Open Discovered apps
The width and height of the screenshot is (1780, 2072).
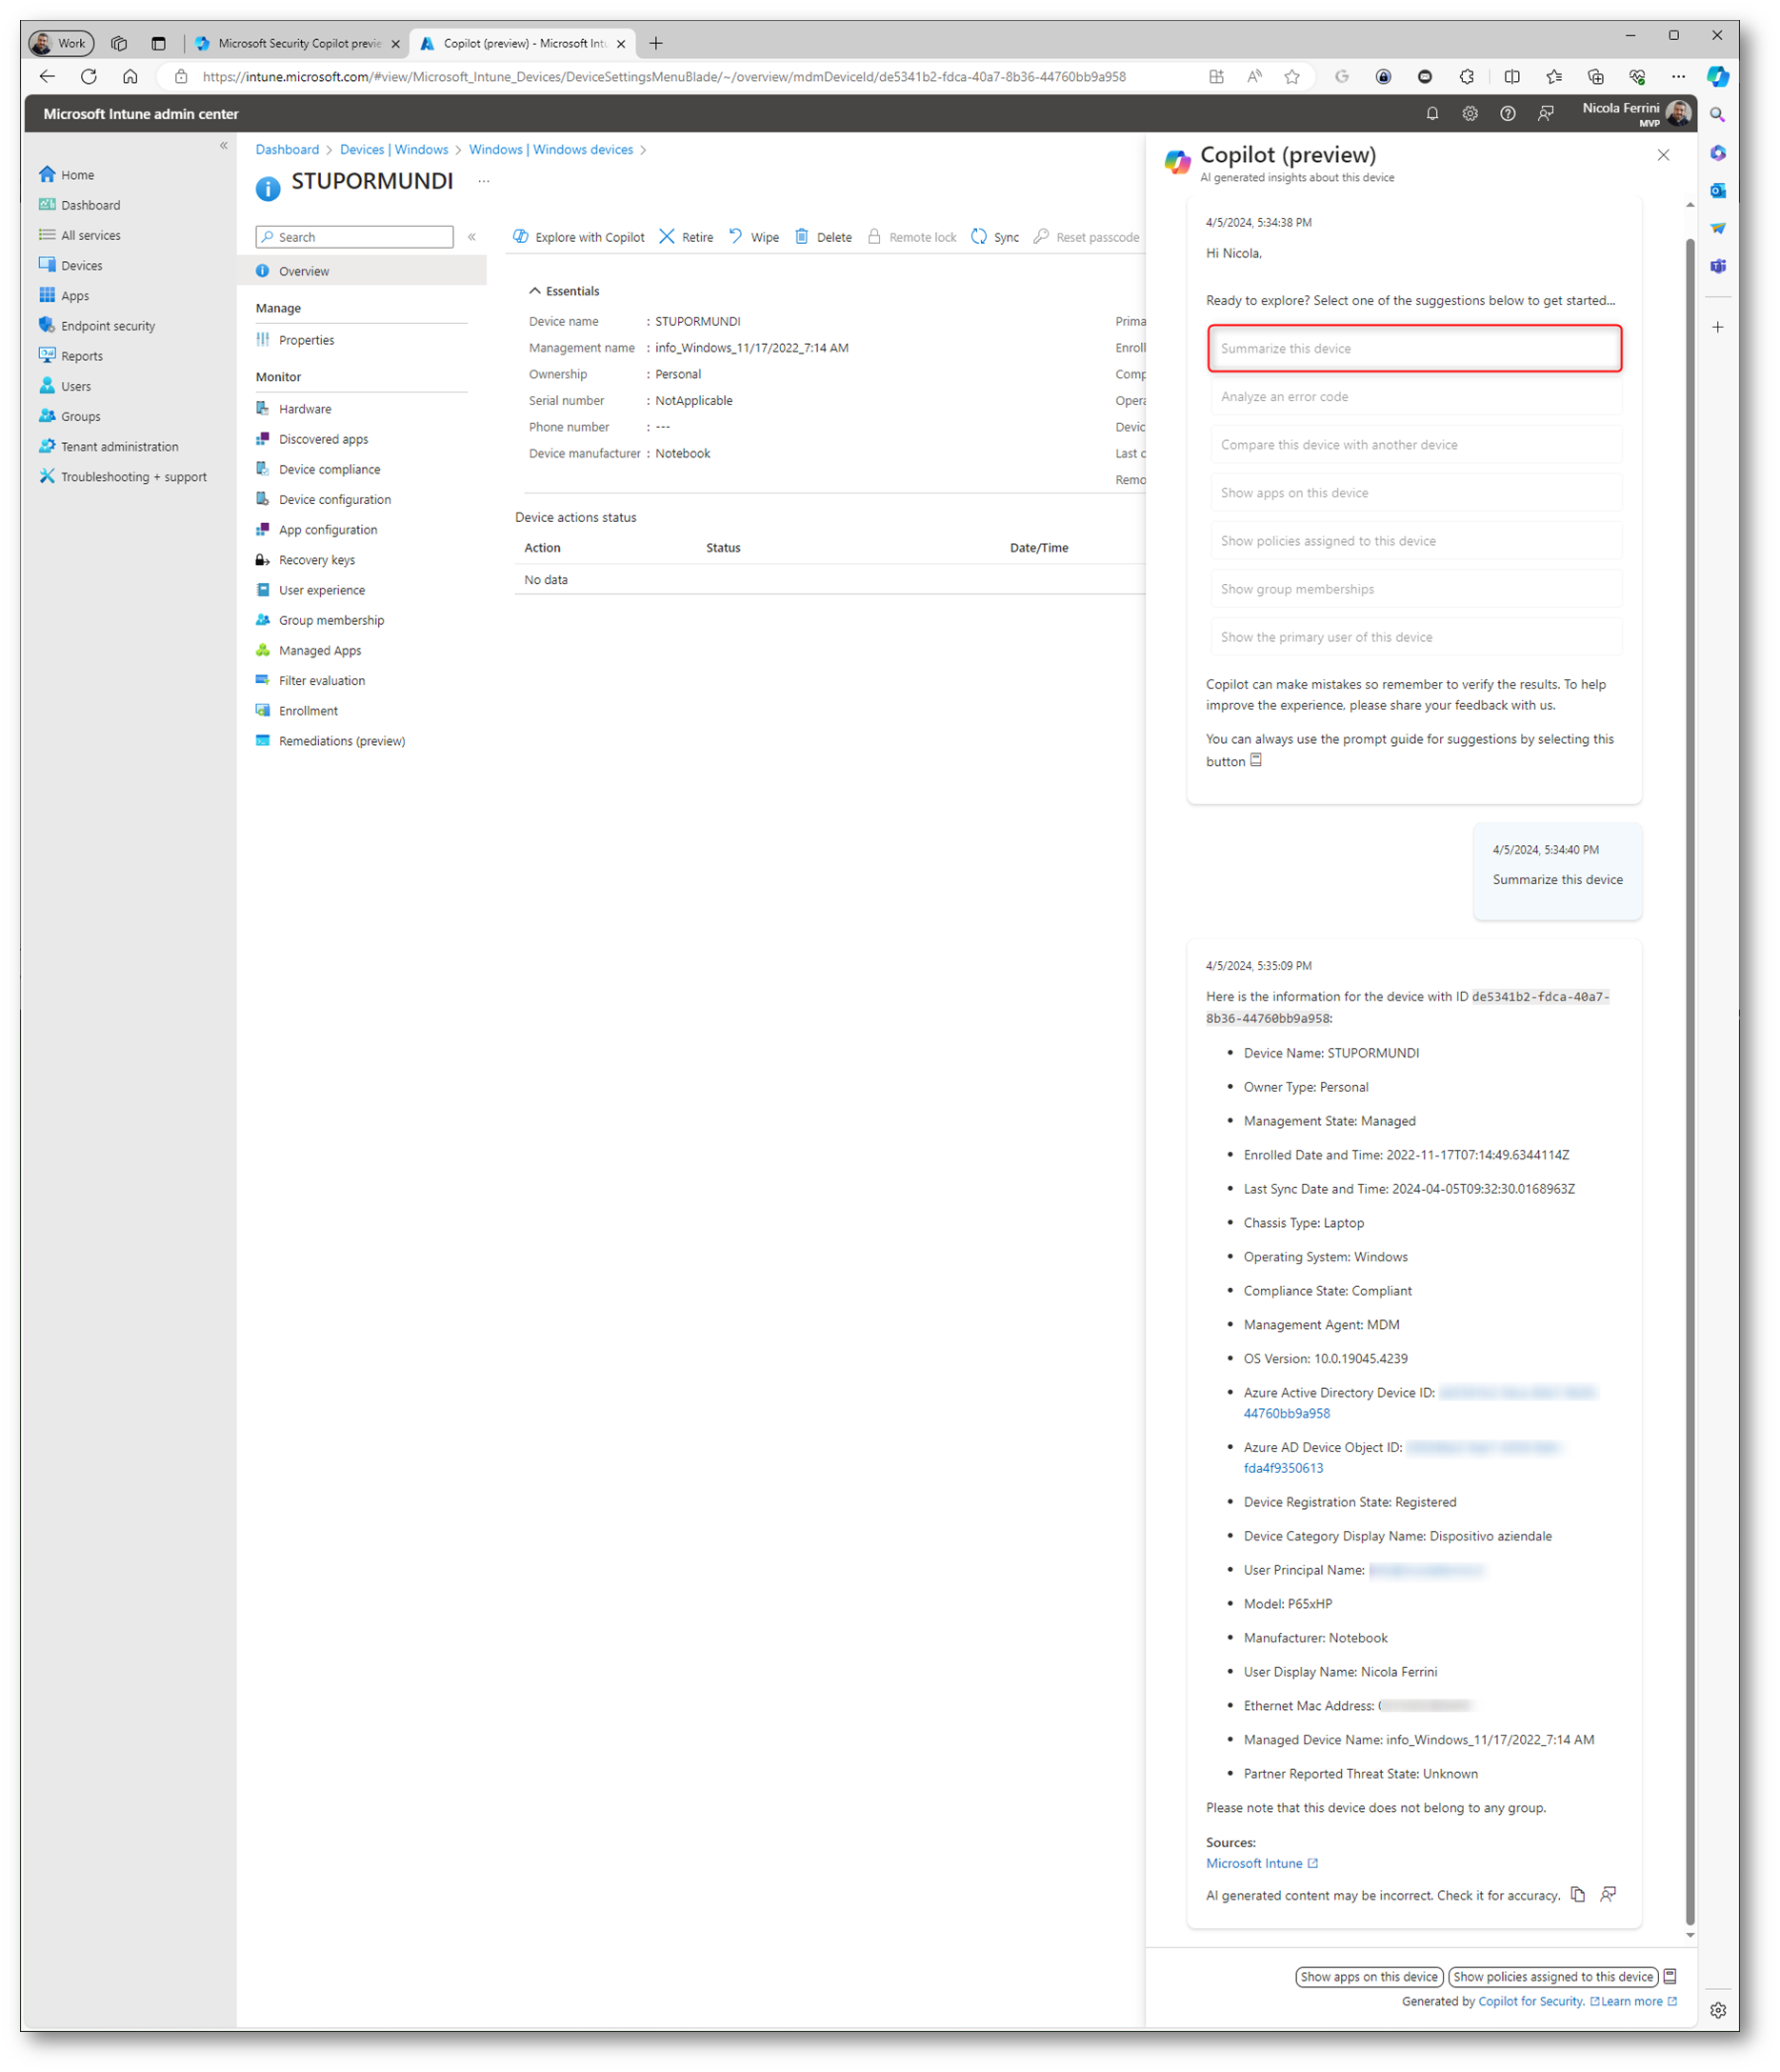coord(312,439)
